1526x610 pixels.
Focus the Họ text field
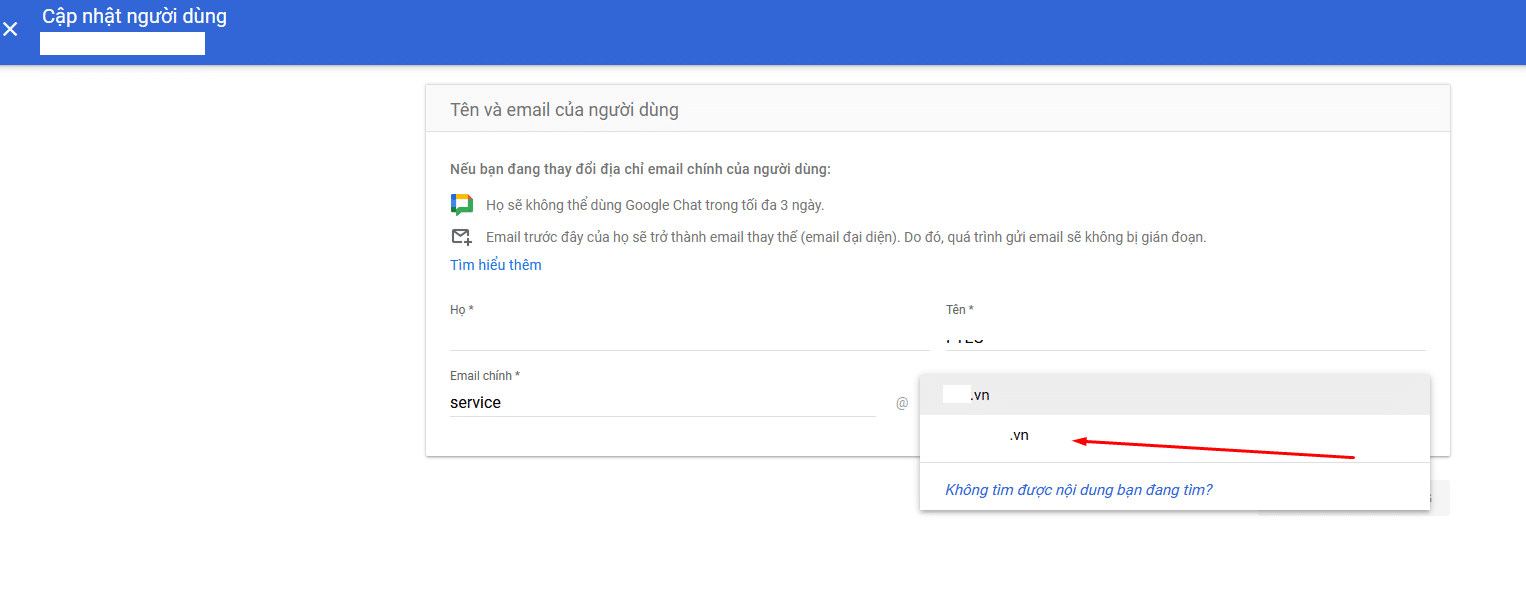point(689,337)
